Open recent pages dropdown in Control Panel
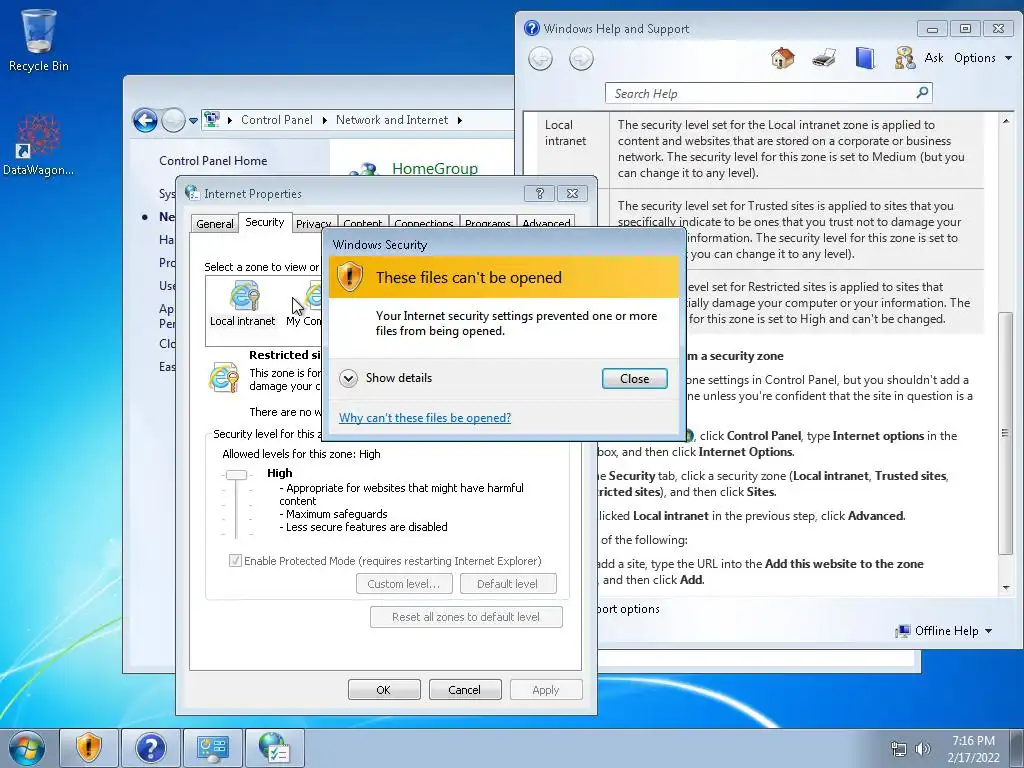Image resolution: width=1024 pixels, height=768 pixels. [x=193, y=121]
